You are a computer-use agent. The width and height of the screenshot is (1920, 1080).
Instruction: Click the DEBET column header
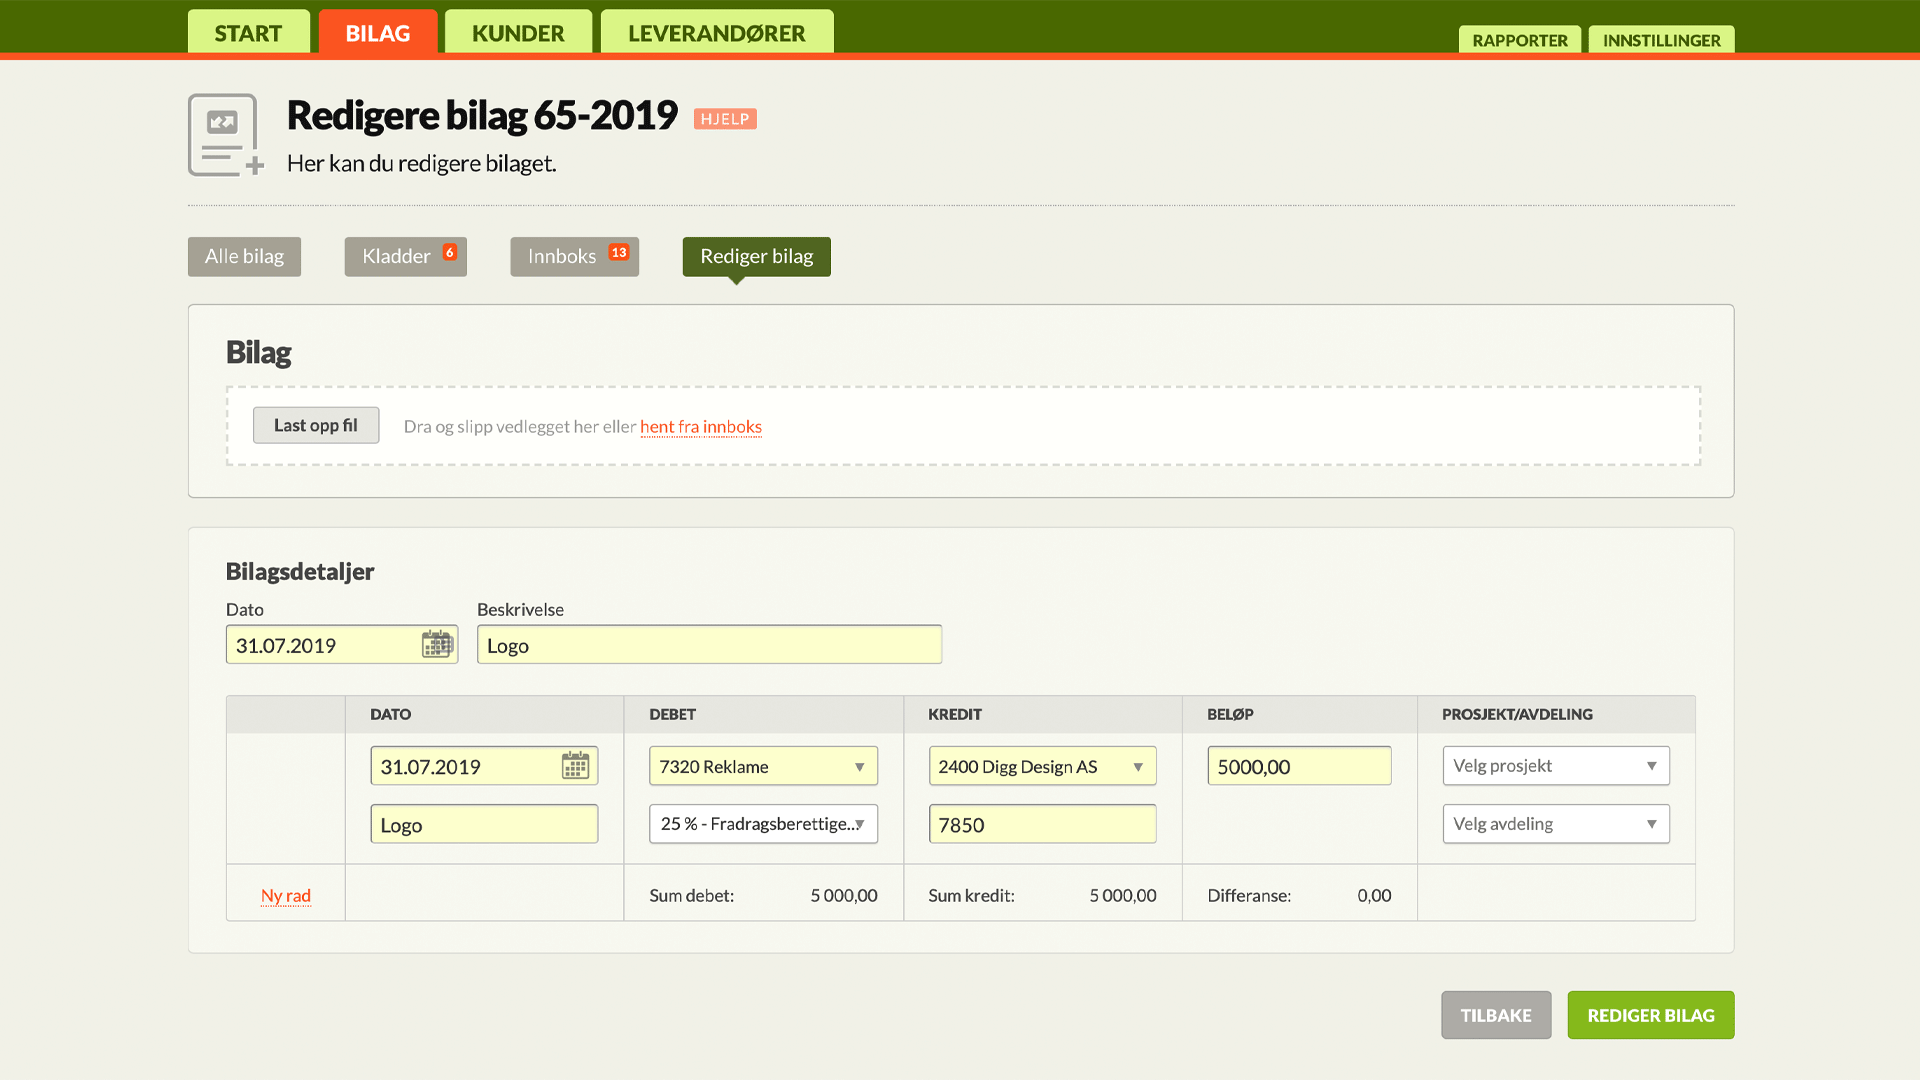[672, 714]
